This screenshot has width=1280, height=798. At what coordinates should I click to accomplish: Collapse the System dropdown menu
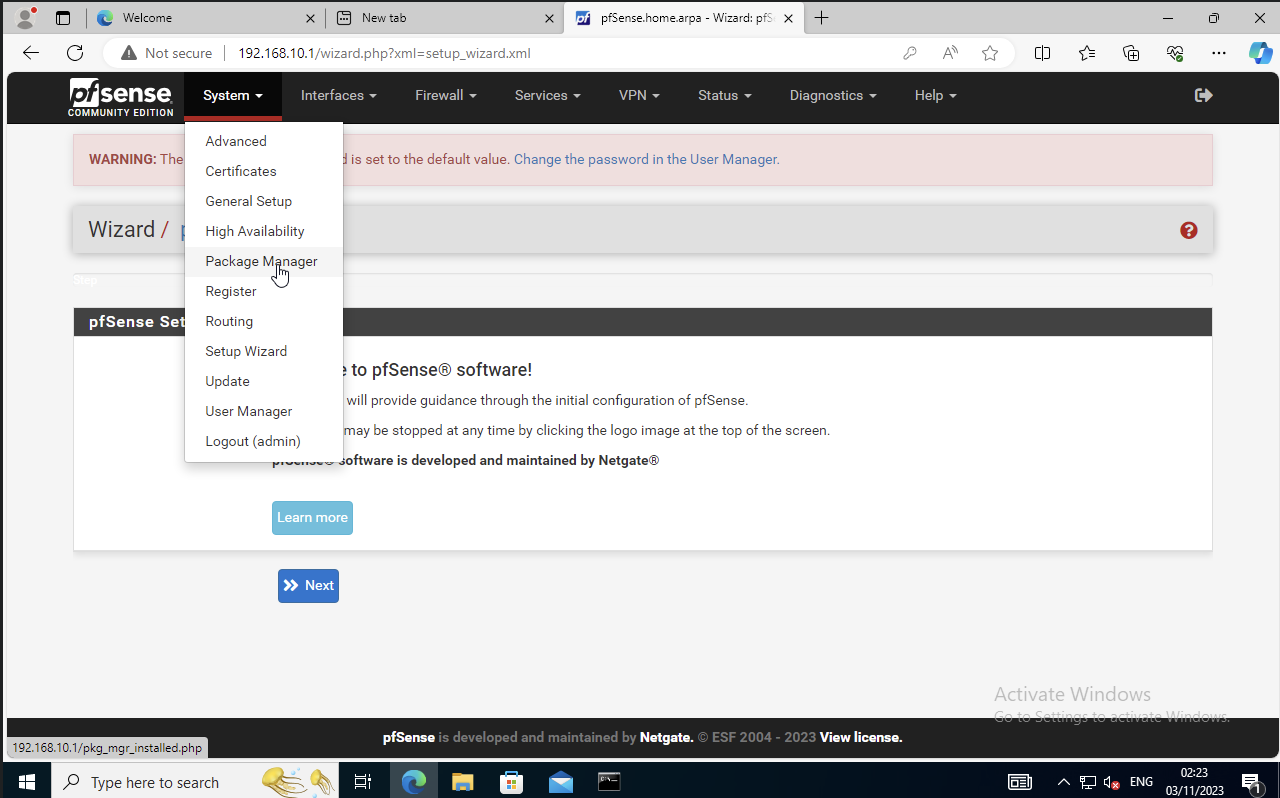click(x=233, y=95)
